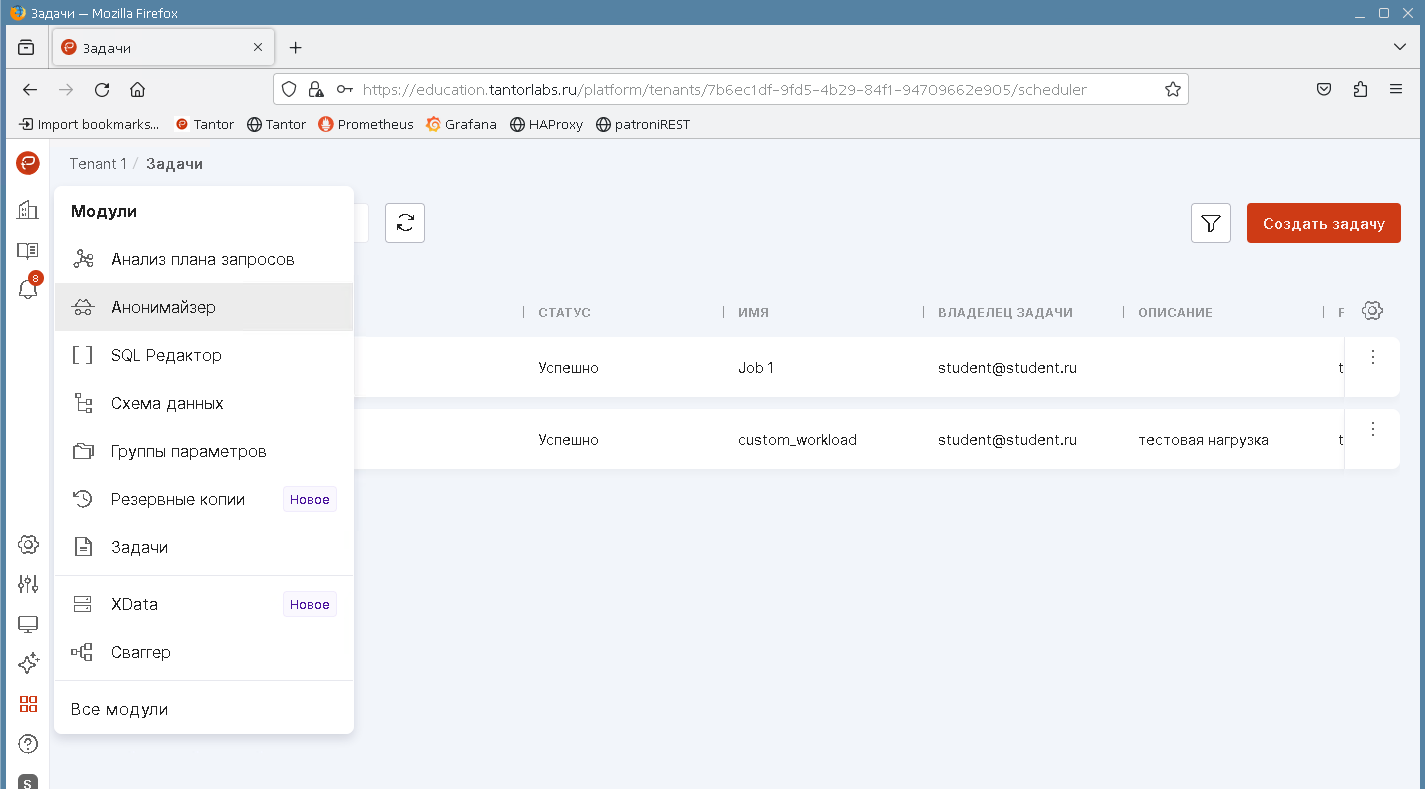
Task: Open table column settings gear
Action: click(1372, 311)
